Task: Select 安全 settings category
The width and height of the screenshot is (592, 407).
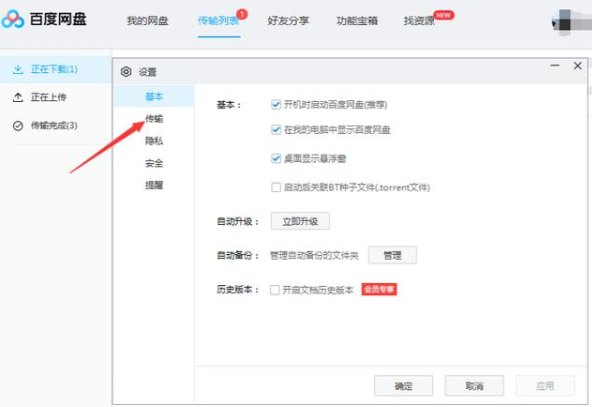Action: click(x=154, y=163)
